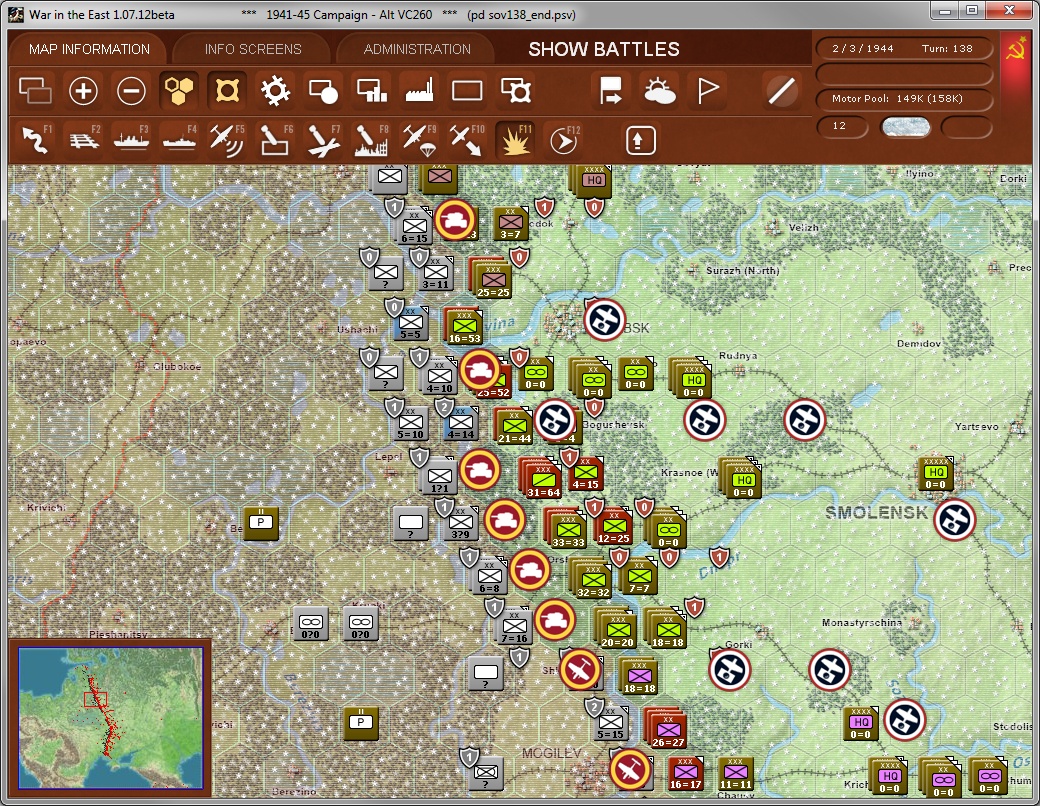Image resolution: width=1040 pixels, height=806 pixels.
Task: Click the air battle marker near Vitebsk
Action: (604, 319)
